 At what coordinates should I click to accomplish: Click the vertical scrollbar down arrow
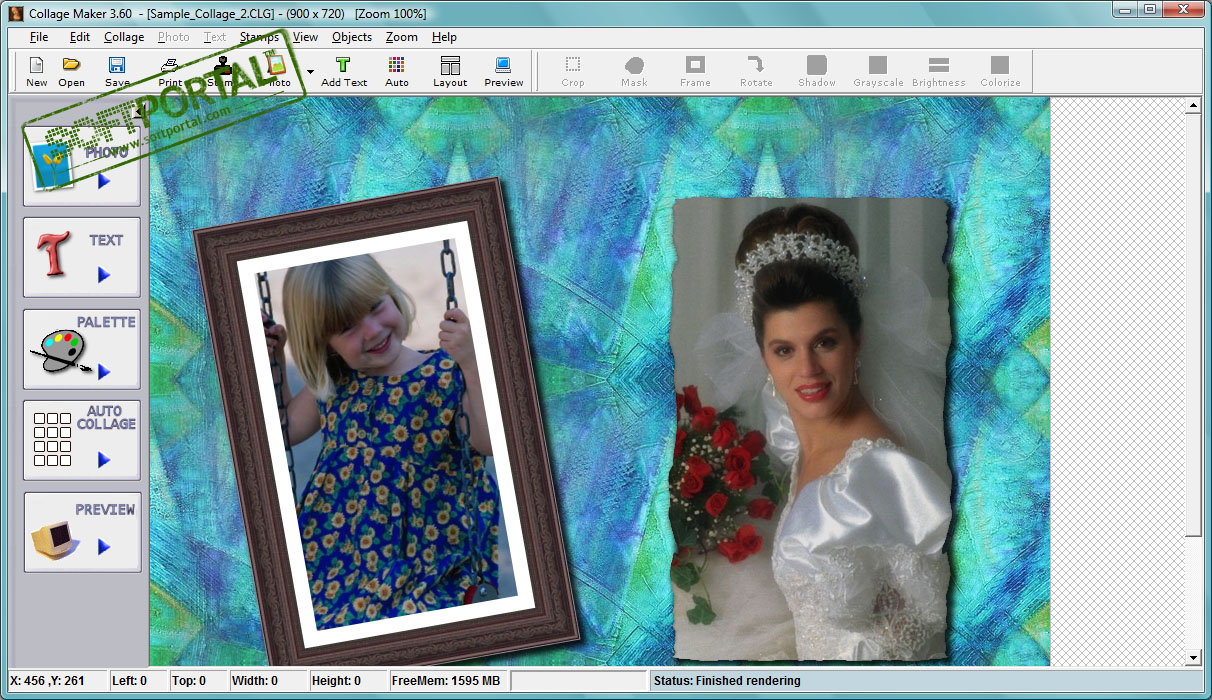pos(1193,657)
